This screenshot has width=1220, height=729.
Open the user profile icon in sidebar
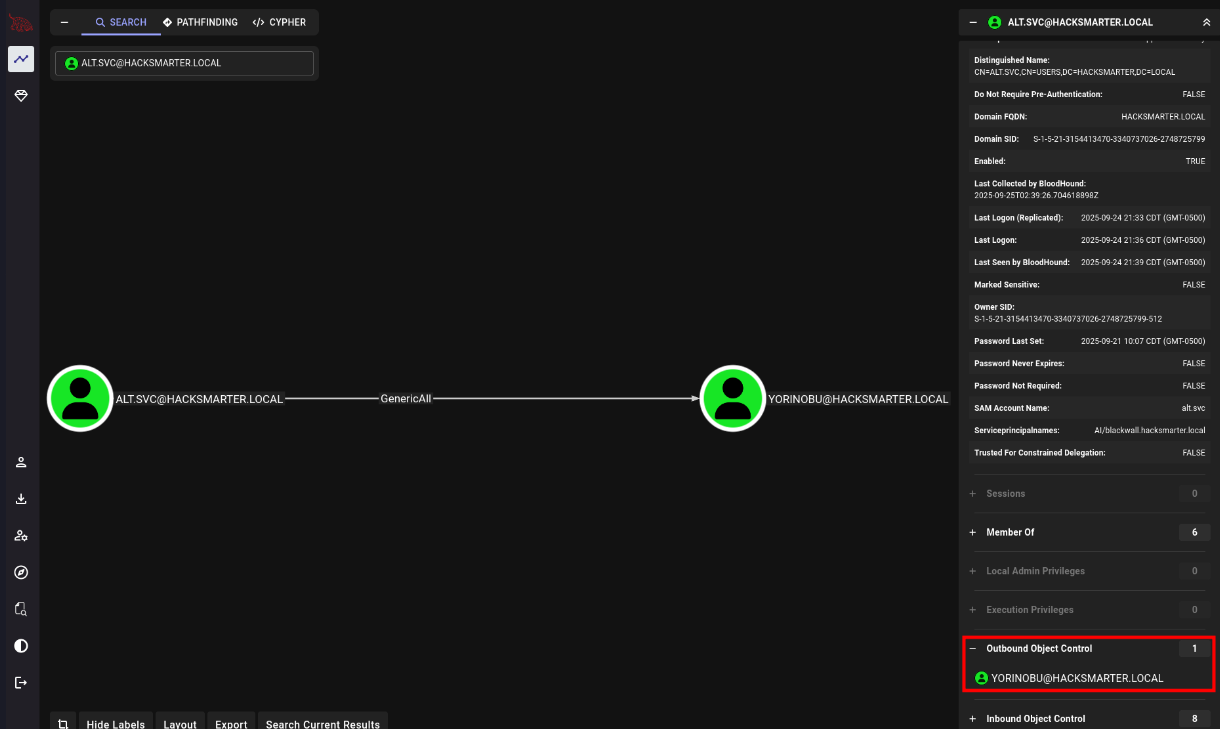(x=21, y=462)
